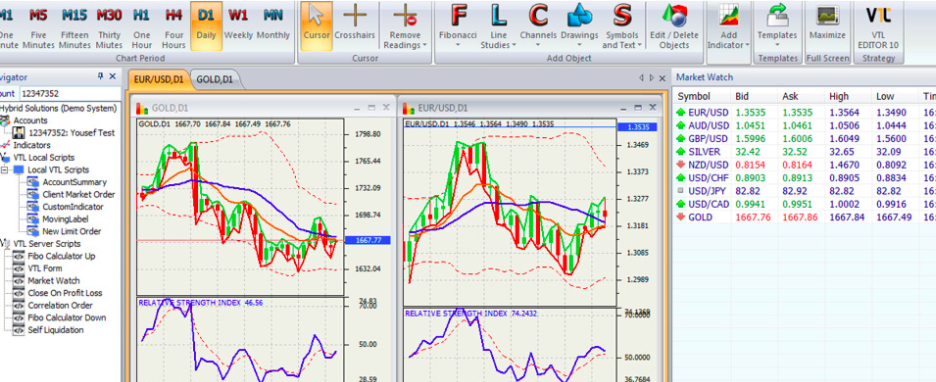Viewport: 936px width, 382px height.
Task: Click the EUR/USD,D1 chart window icon
Action: [408, 108]
